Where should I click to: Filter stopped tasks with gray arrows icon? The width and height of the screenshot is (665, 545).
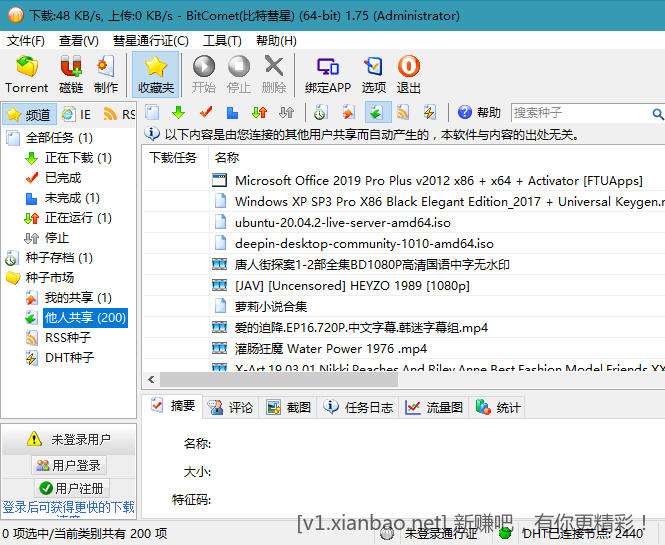pyautogui.click(x=286, y=113)
